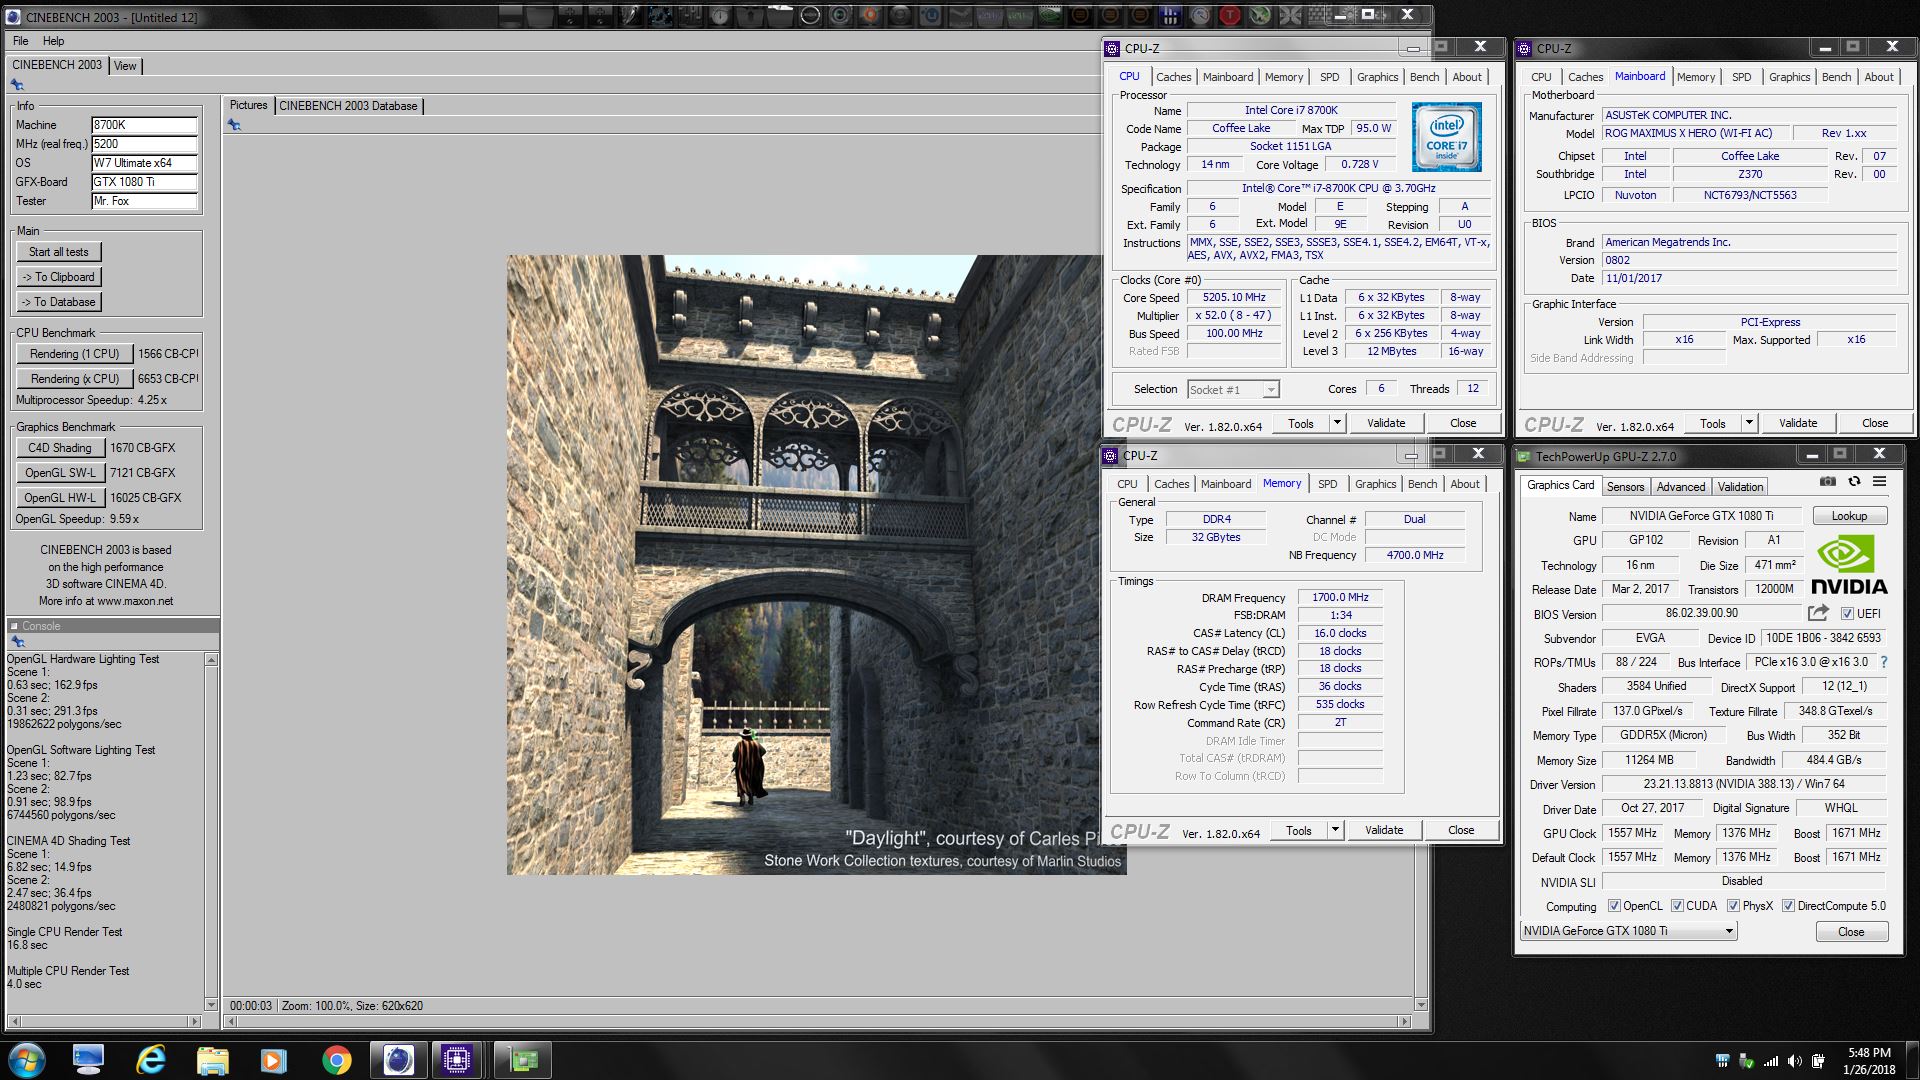Run the C4D Shading benchmark
Viewport: 1920px width, 1080px height.
(60, 448)
